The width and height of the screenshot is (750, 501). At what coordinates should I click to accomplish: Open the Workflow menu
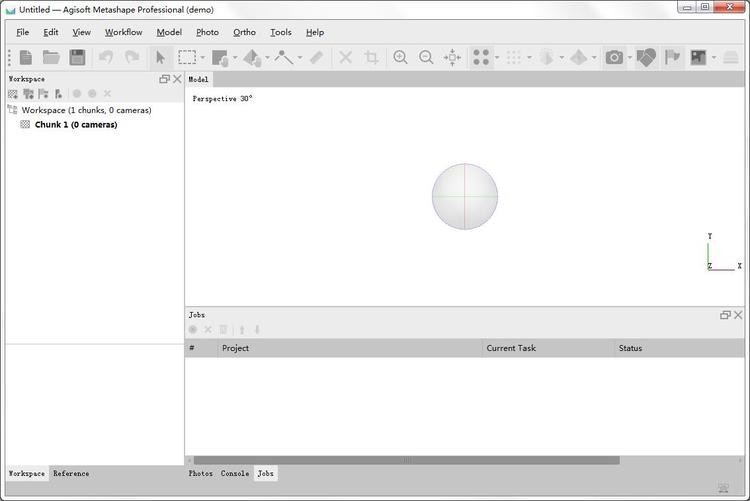click(123, 32)
